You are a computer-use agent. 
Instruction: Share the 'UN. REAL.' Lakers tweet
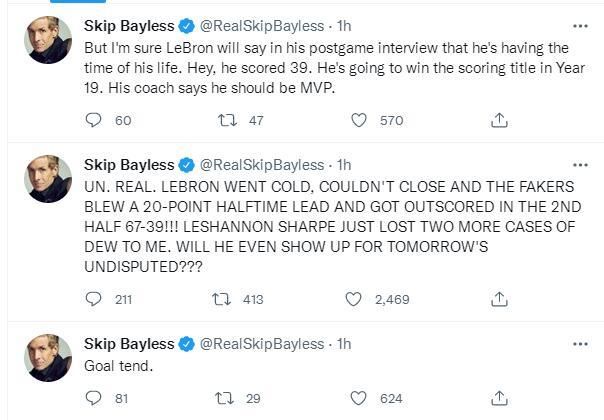498,298
